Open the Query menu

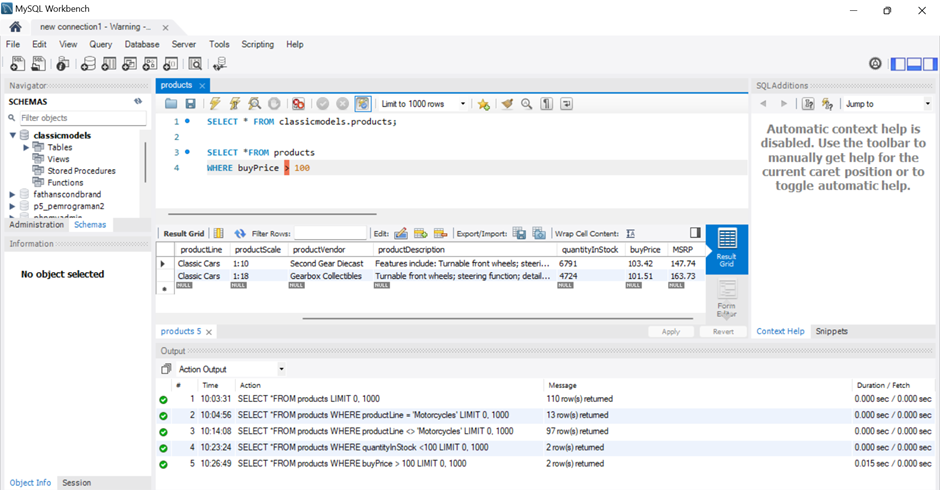point(101,44)
